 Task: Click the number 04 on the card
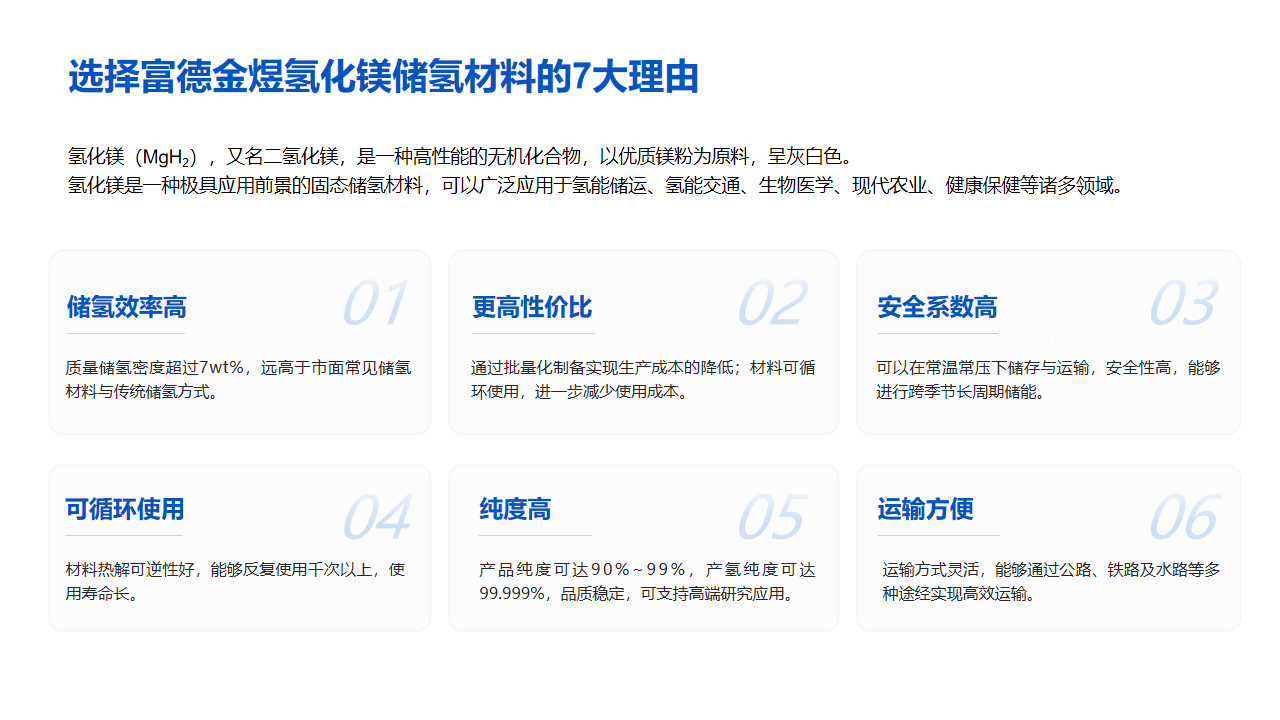(x=377, y=518)
